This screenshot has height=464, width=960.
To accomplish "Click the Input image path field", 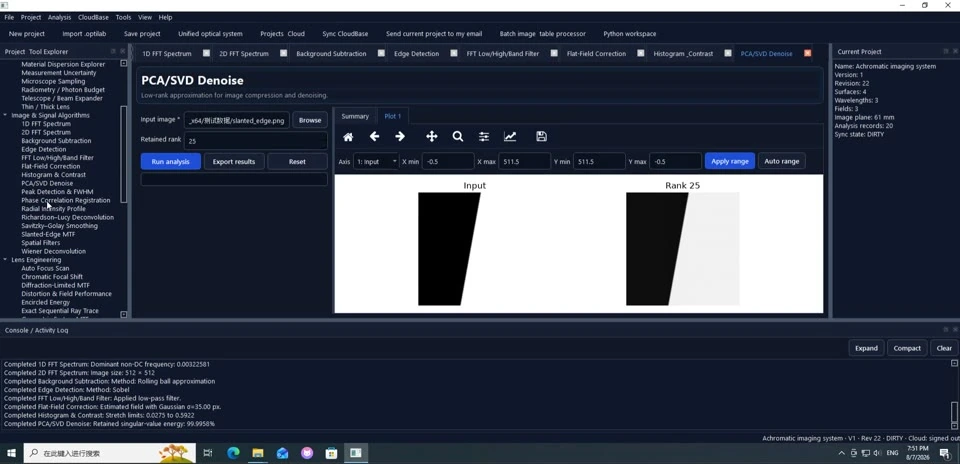I will 237,120.
